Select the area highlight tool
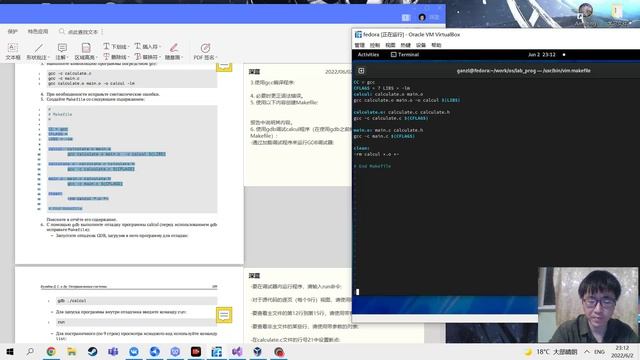 [x=85, y=51]
